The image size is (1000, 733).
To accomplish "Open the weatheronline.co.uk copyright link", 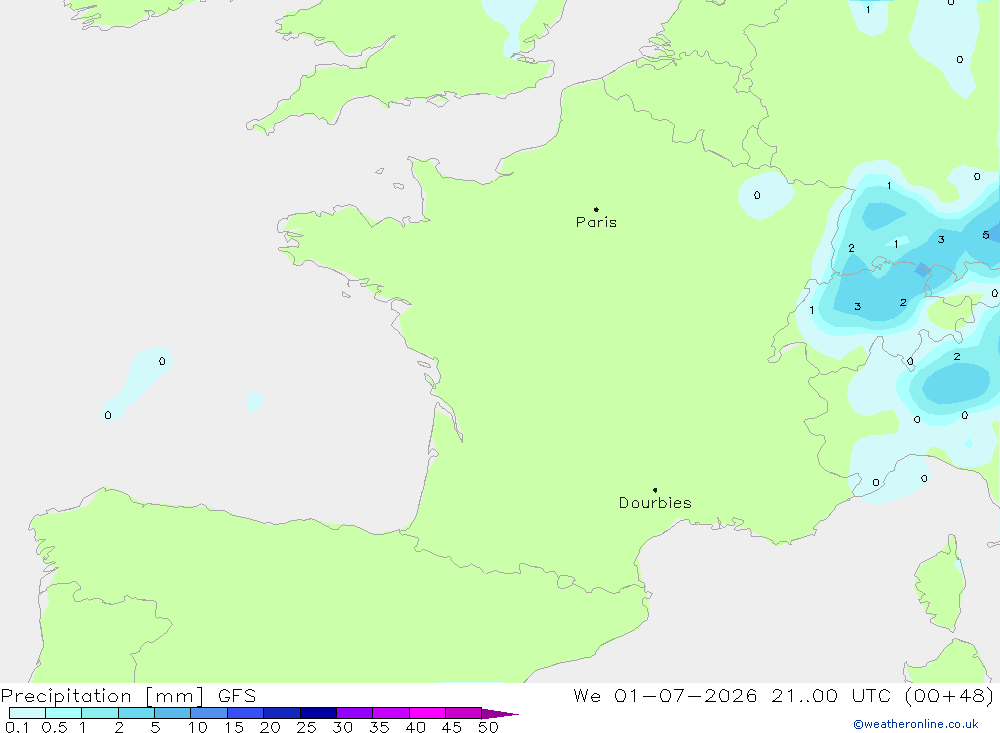I will click(x=916, y=724).
